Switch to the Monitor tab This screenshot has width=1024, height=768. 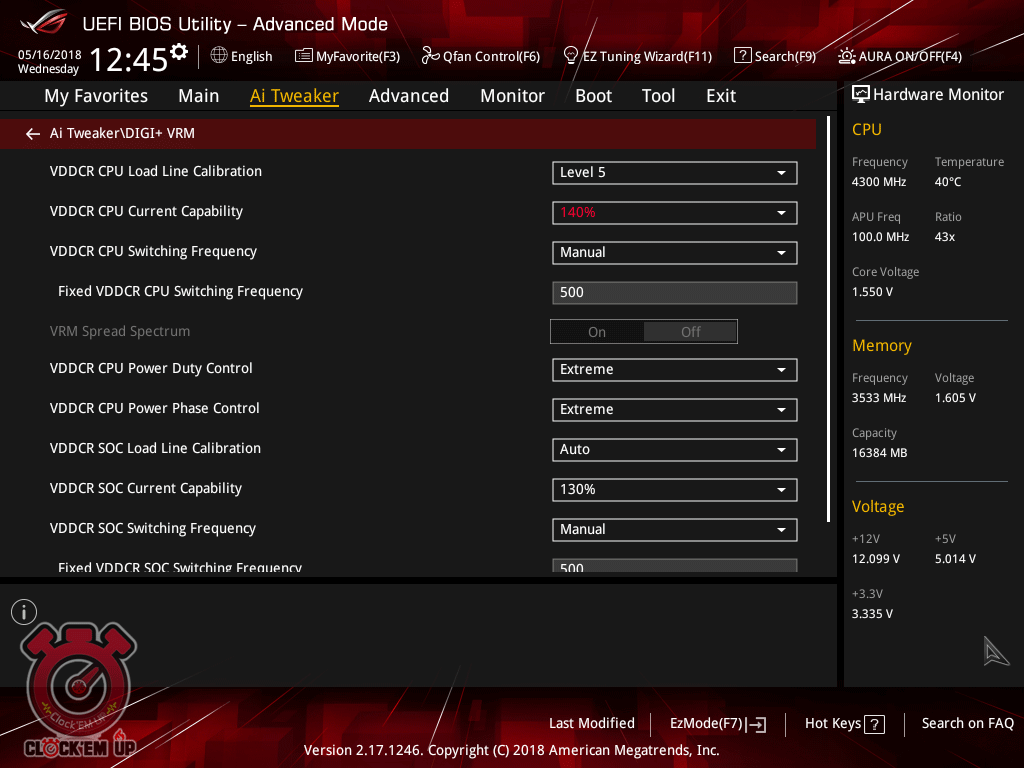[x=512, y=96]
